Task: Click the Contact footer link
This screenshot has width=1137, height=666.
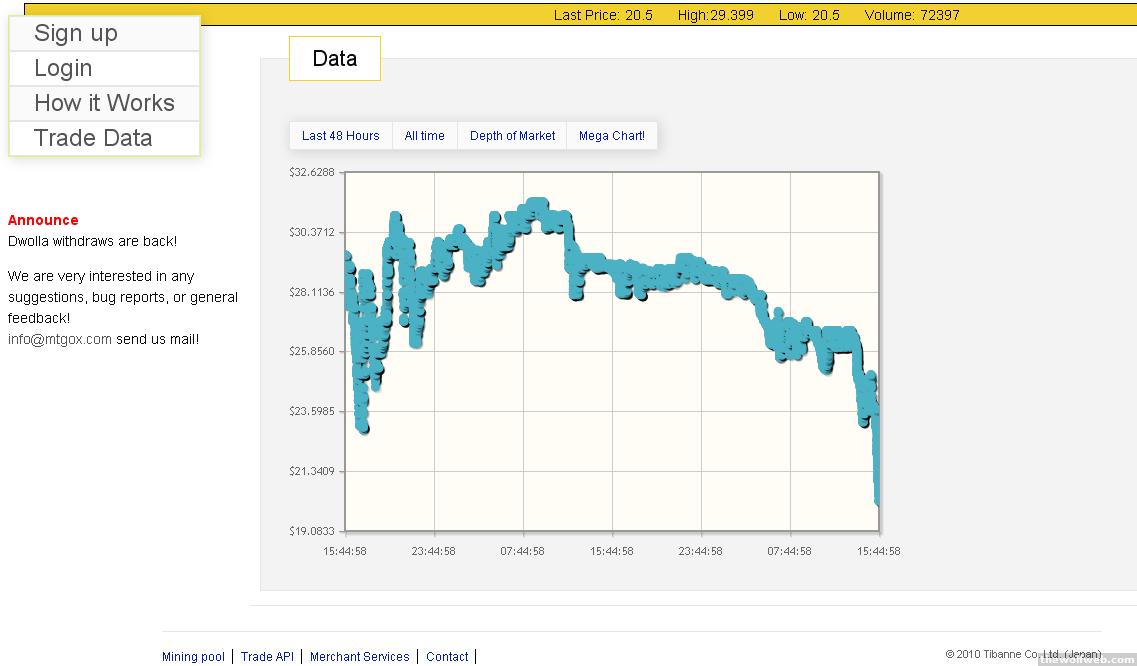Action: tap(447, 657)
